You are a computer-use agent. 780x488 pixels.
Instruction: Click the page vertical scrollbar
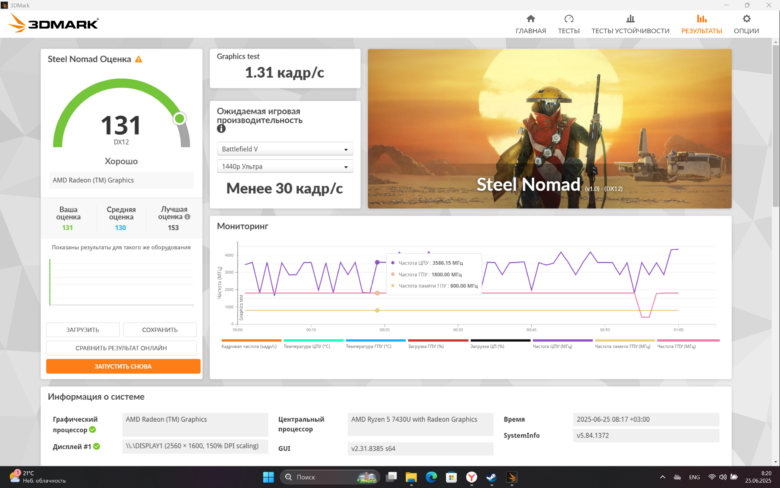click(x=776, y=124)
